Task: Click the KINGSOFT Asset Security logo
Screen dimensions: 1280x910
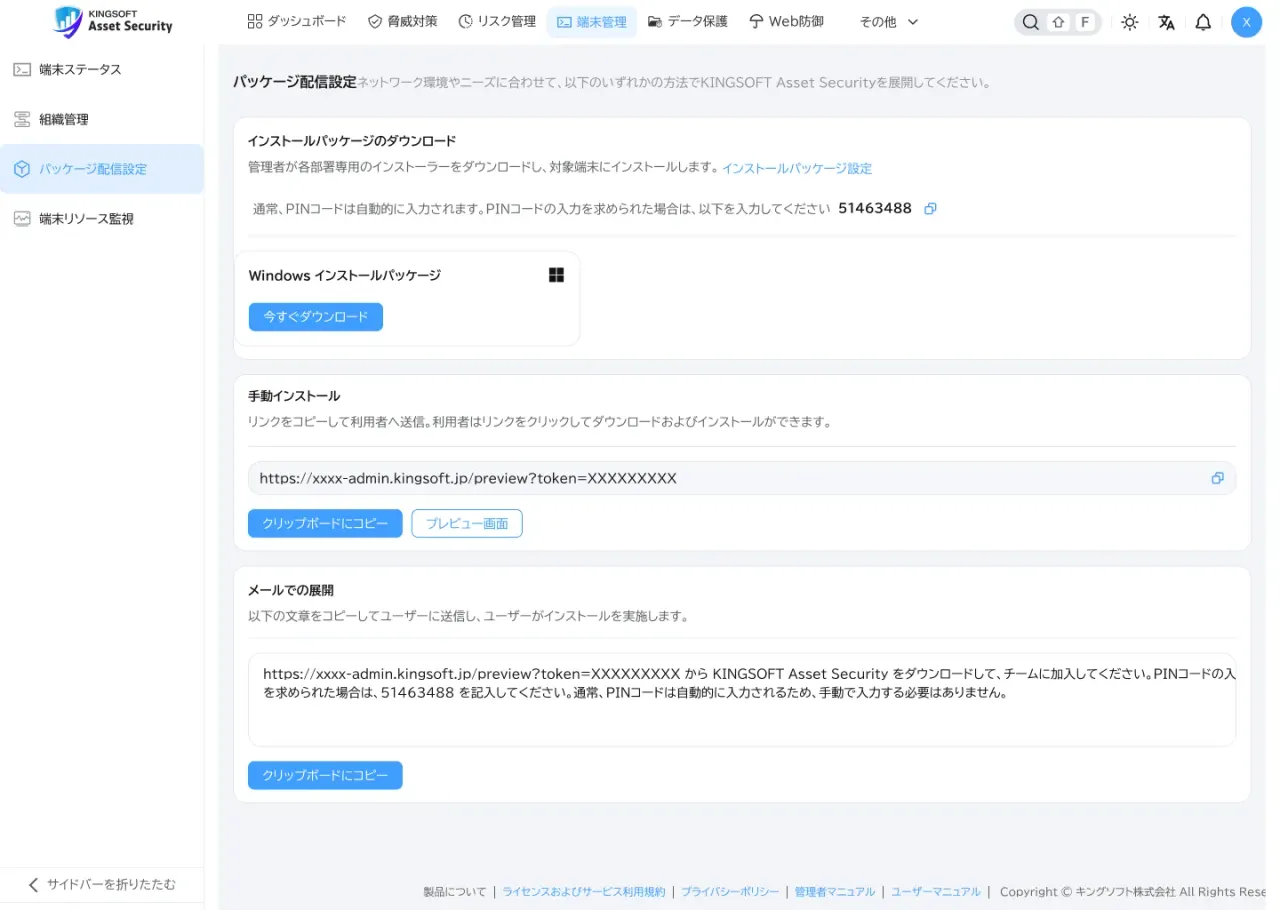Action: click(112, 21)
